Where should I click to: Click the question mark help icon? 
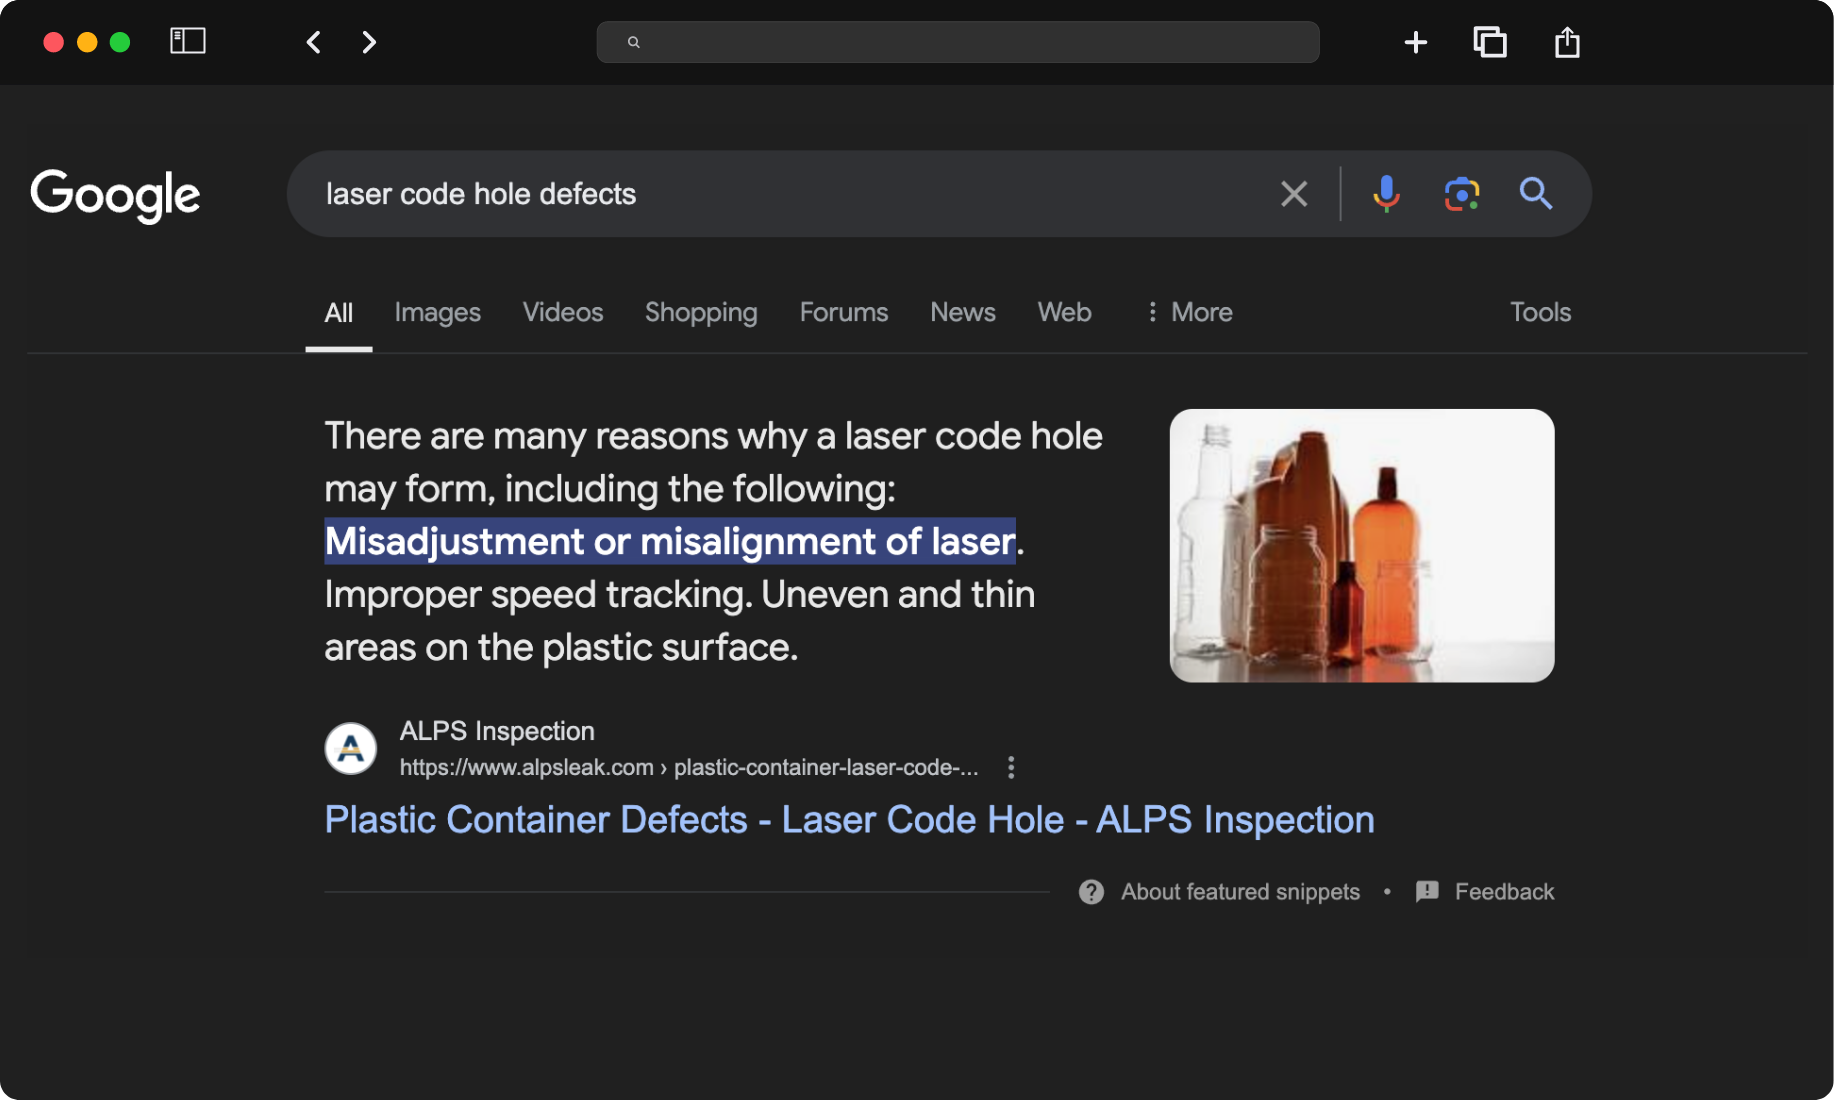[1091, 892]
